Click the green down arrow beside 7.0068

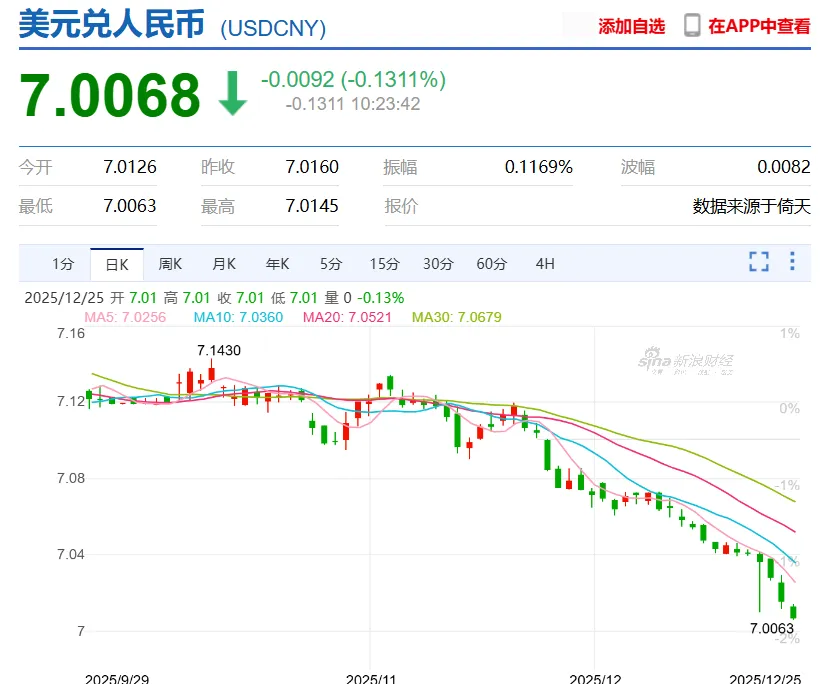coord(232,94)
